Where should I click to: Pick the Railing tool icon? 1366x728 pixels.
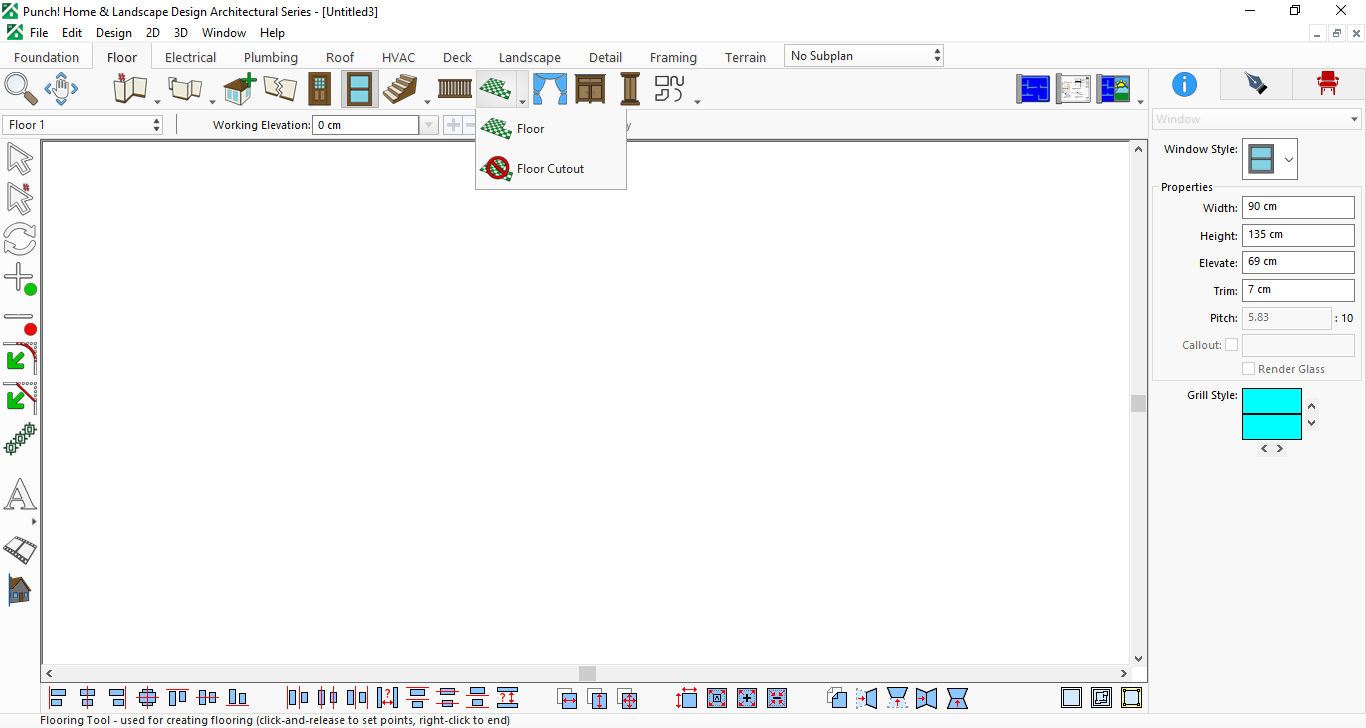coord(455,89)
